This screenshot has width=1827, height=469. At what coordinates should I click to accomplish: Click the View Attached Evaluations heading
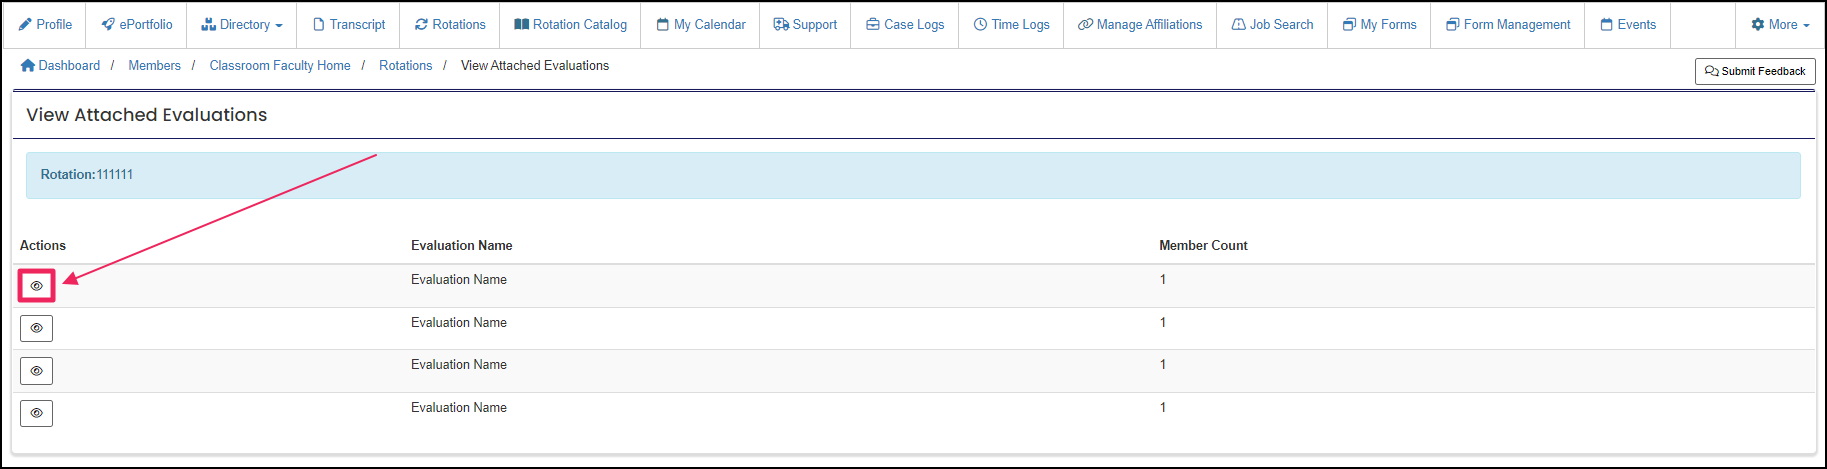146,115
